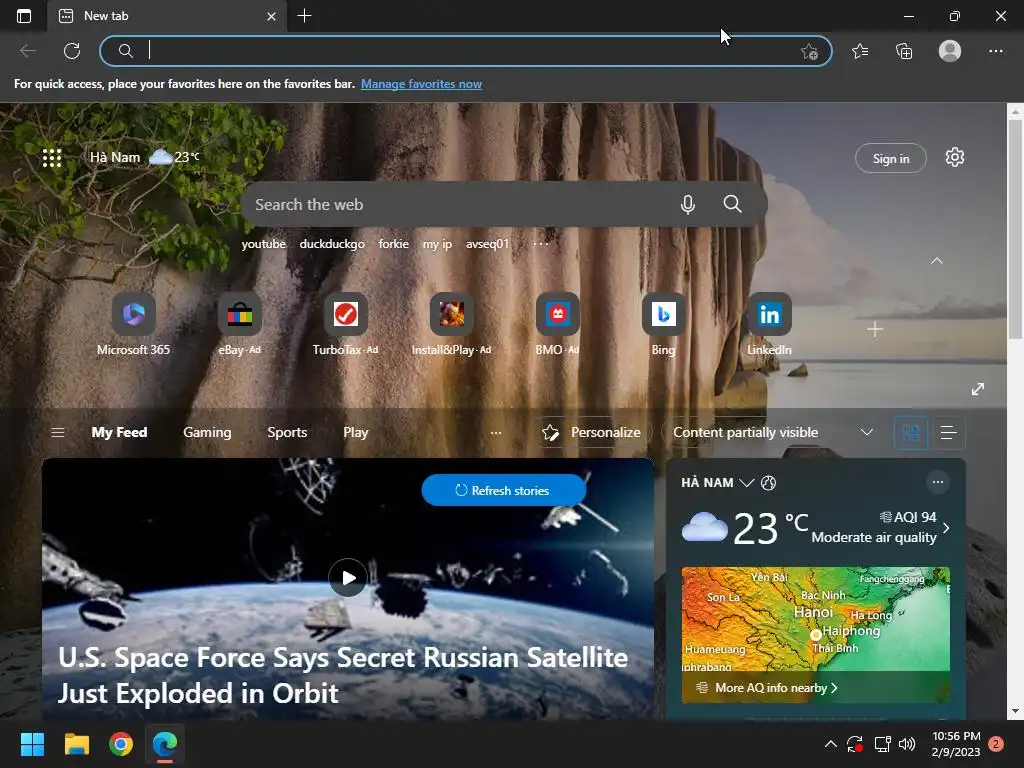Open the Bing quick link tile
The width and height of the screenshot is (1024, 768).
[x=663, y=325]
